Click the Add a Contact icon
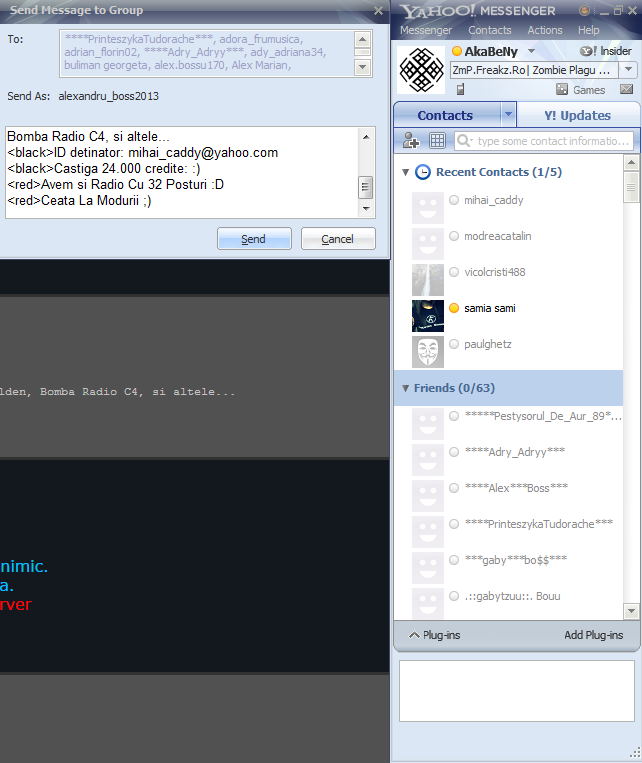 tap(411, 141)
